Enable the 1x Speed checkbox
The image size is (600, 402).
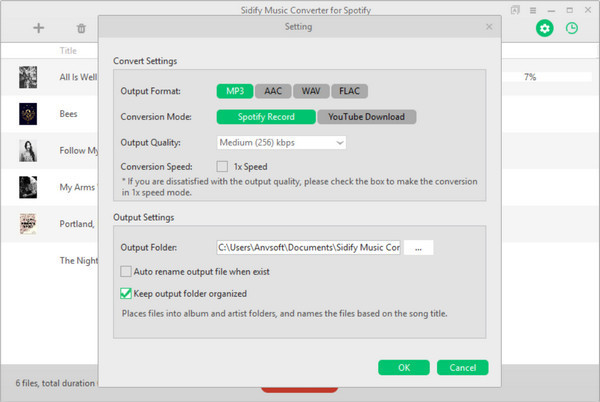click(222, 166)
